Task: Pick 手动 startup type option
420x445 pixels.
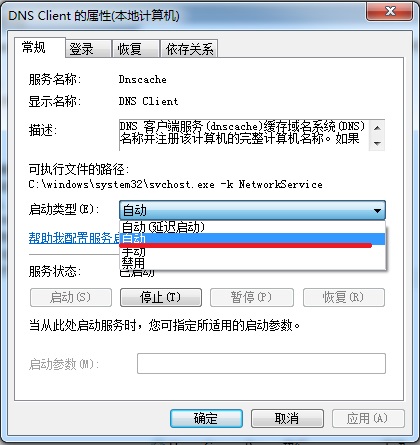Action: [x=252, y=252]
